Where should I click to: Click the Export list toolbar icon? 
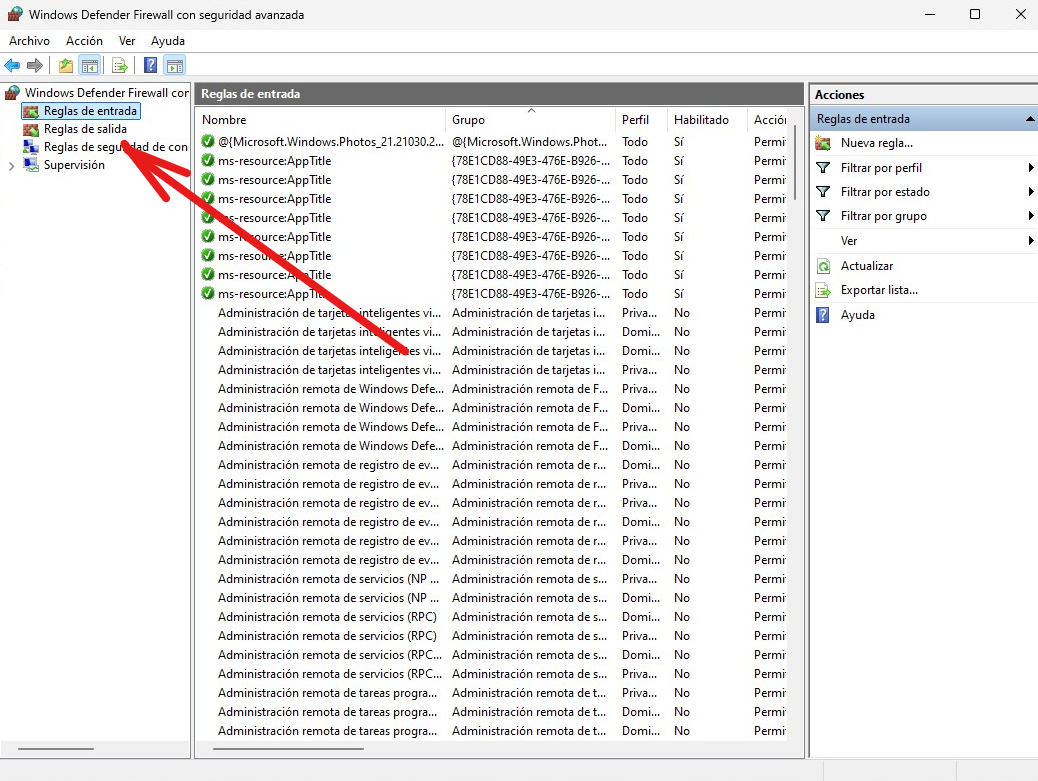[x=120, y=66]
